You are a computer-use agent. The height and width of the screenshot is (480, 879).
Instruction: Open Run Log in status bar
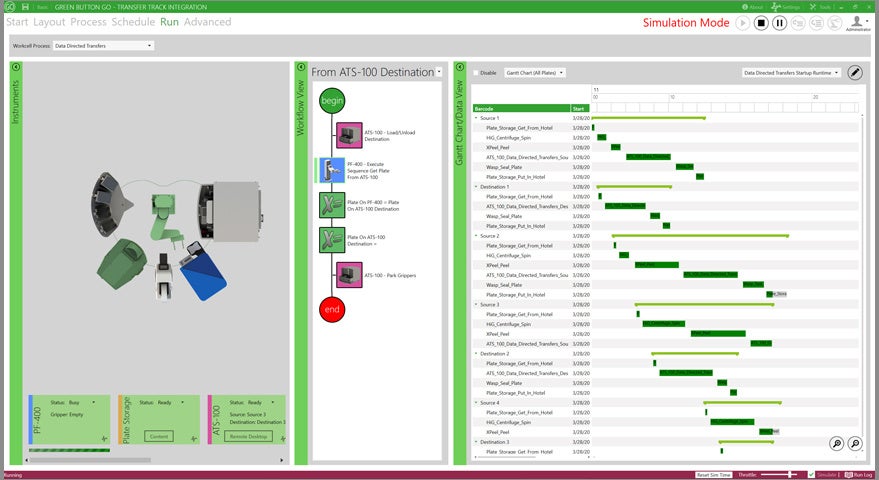(x=859, y=475)
